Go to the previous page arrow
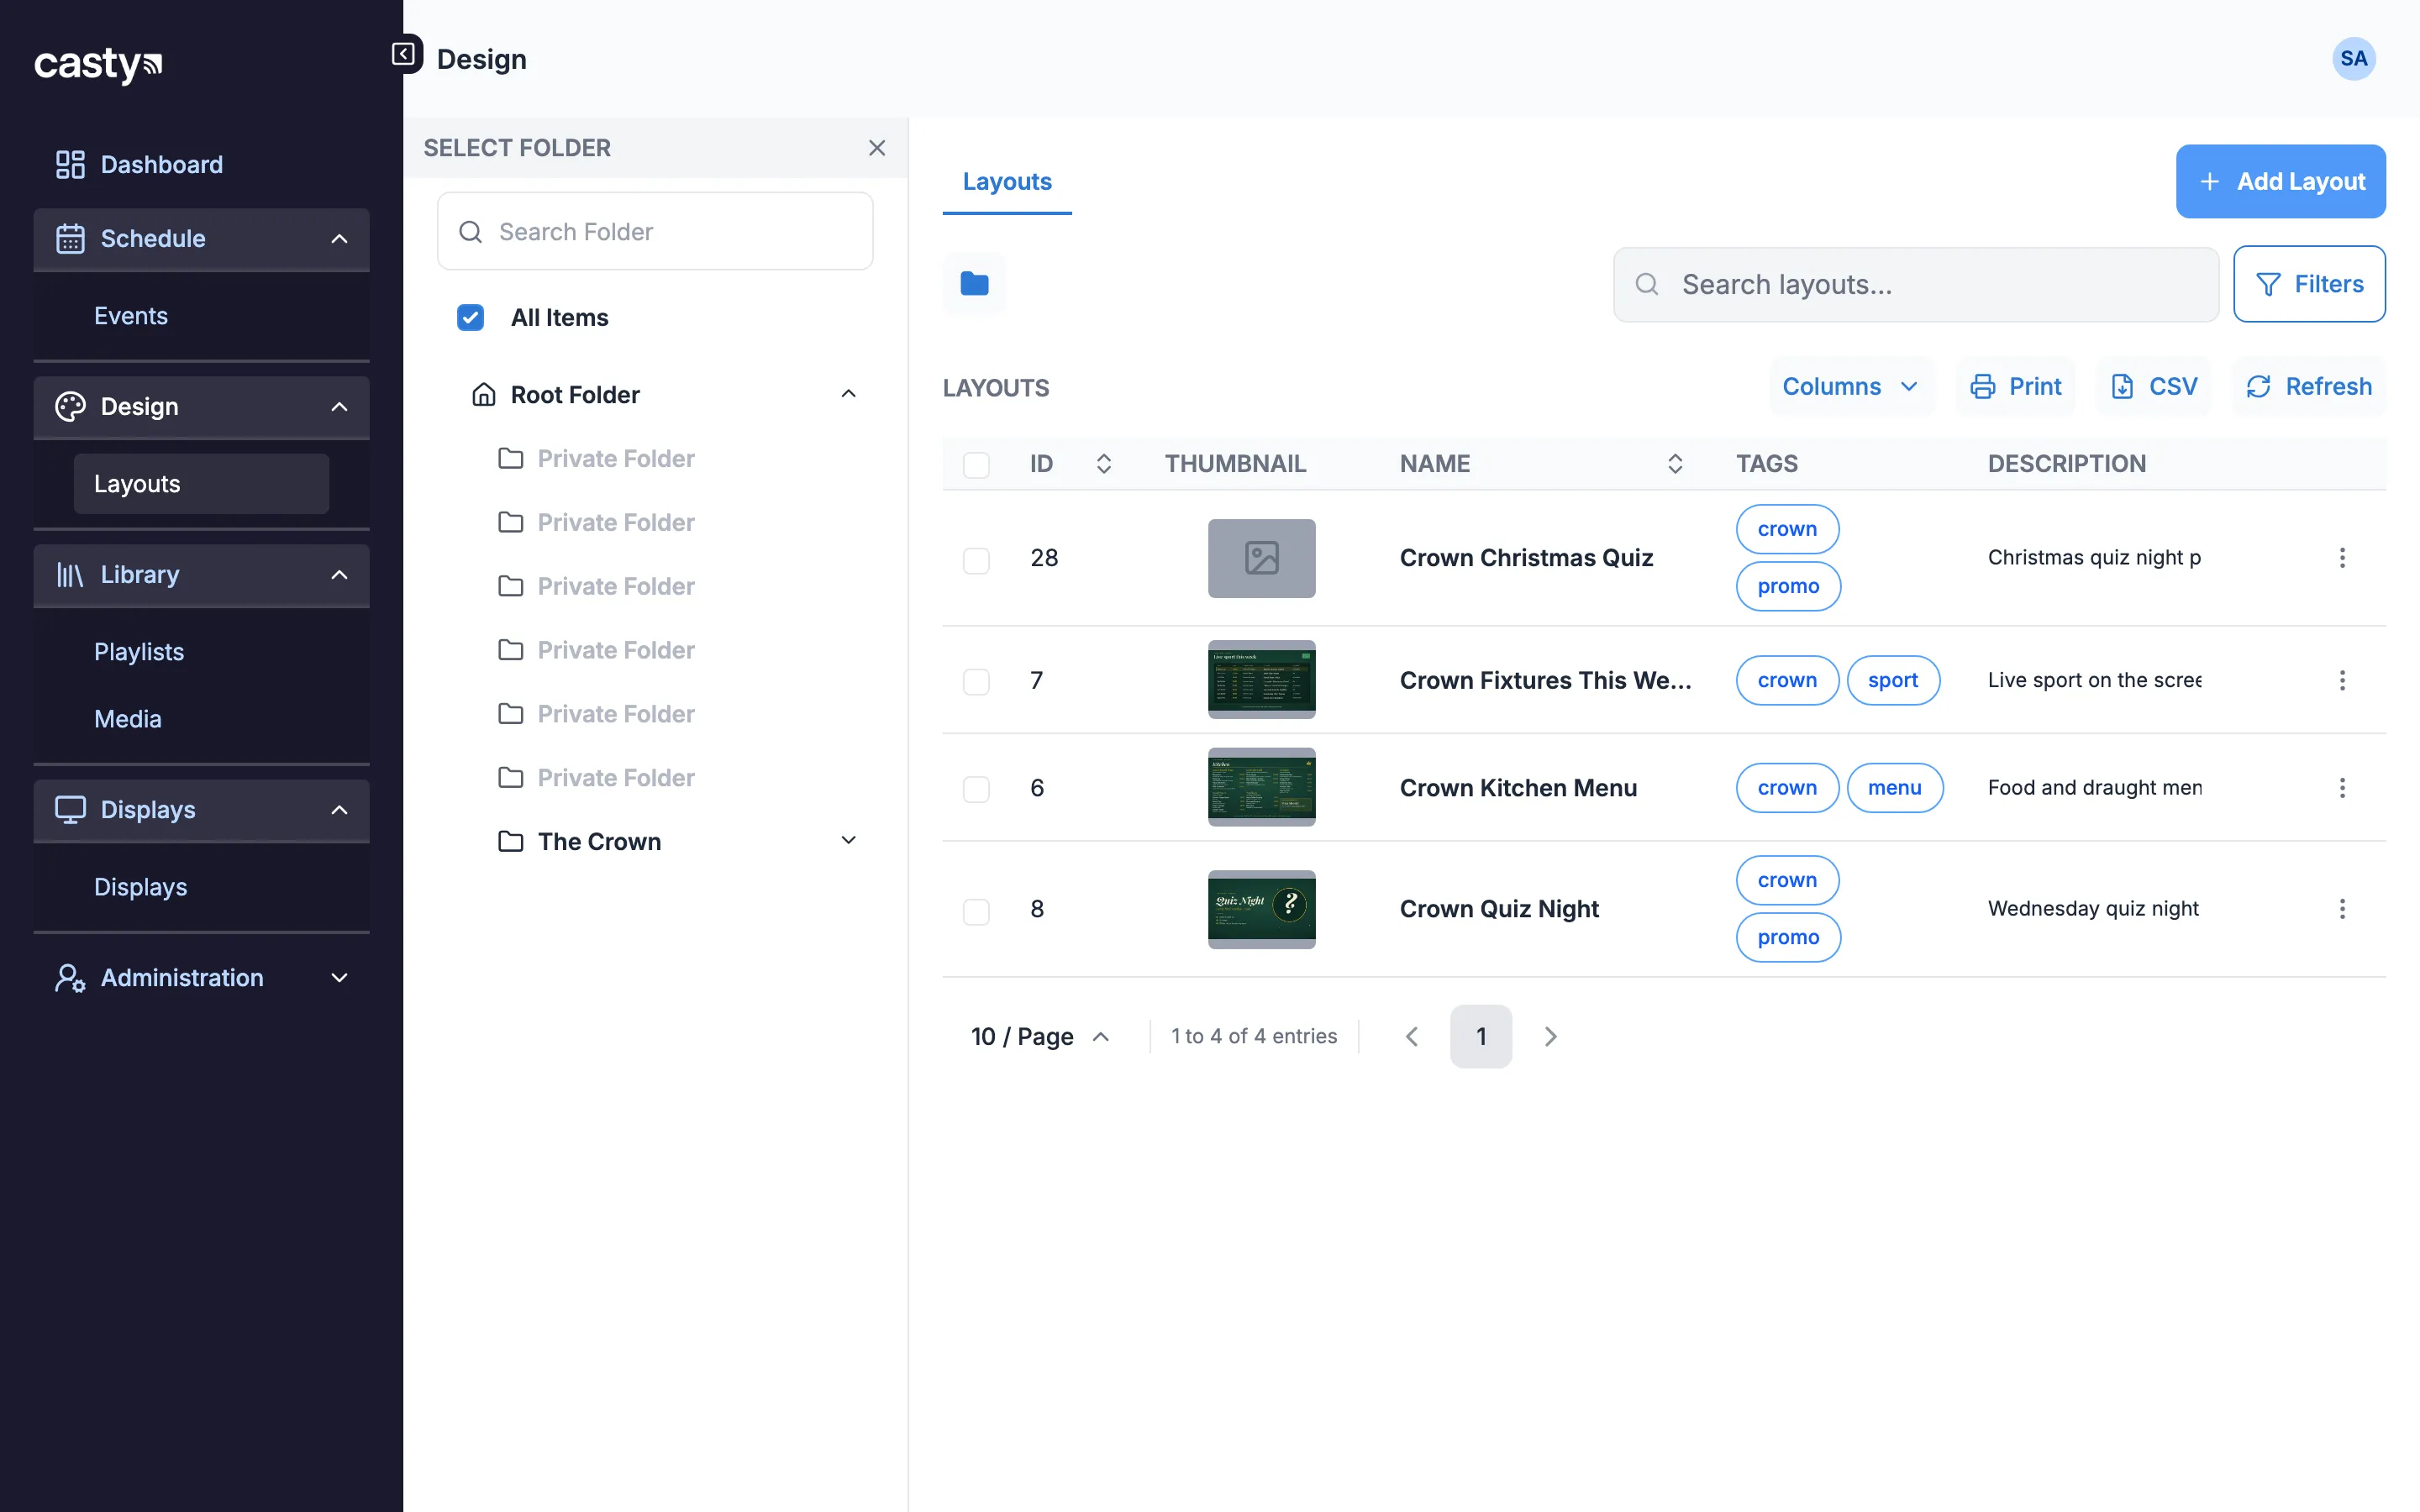Screen dimensions: 2420x1512 click(x=1412, y=1037)
